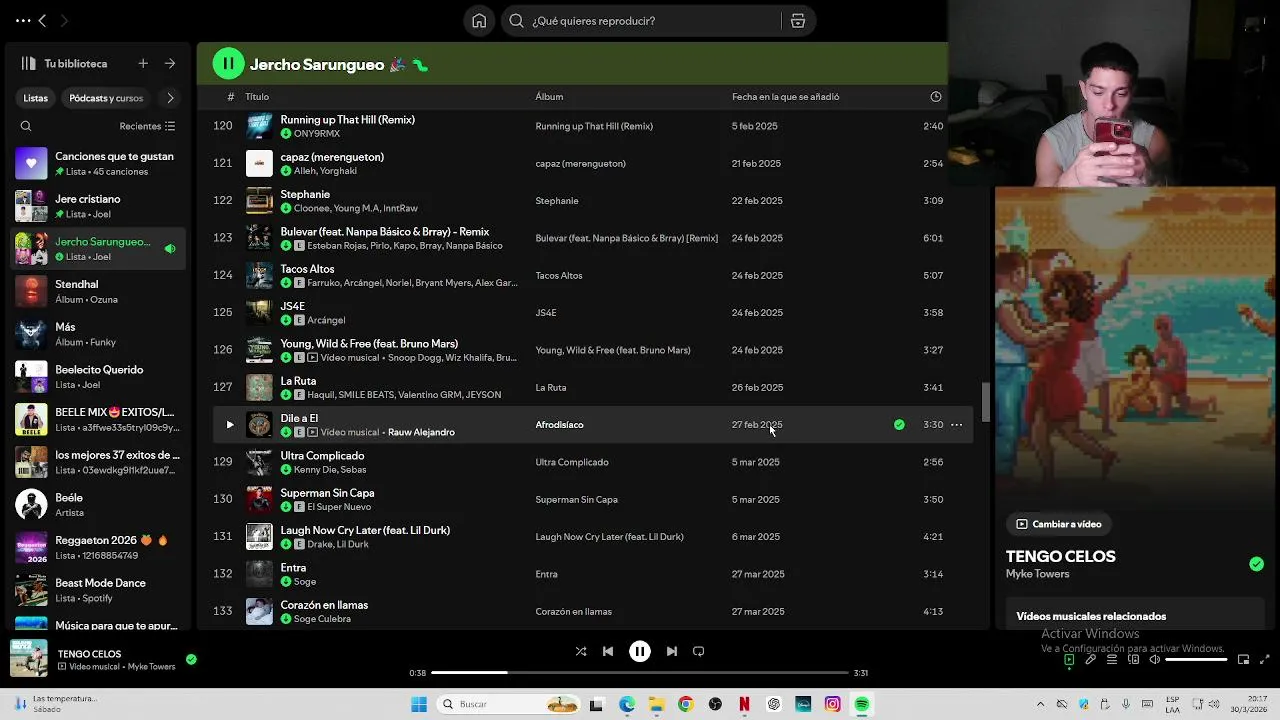Seek in the song progress bar

[641, 673]
